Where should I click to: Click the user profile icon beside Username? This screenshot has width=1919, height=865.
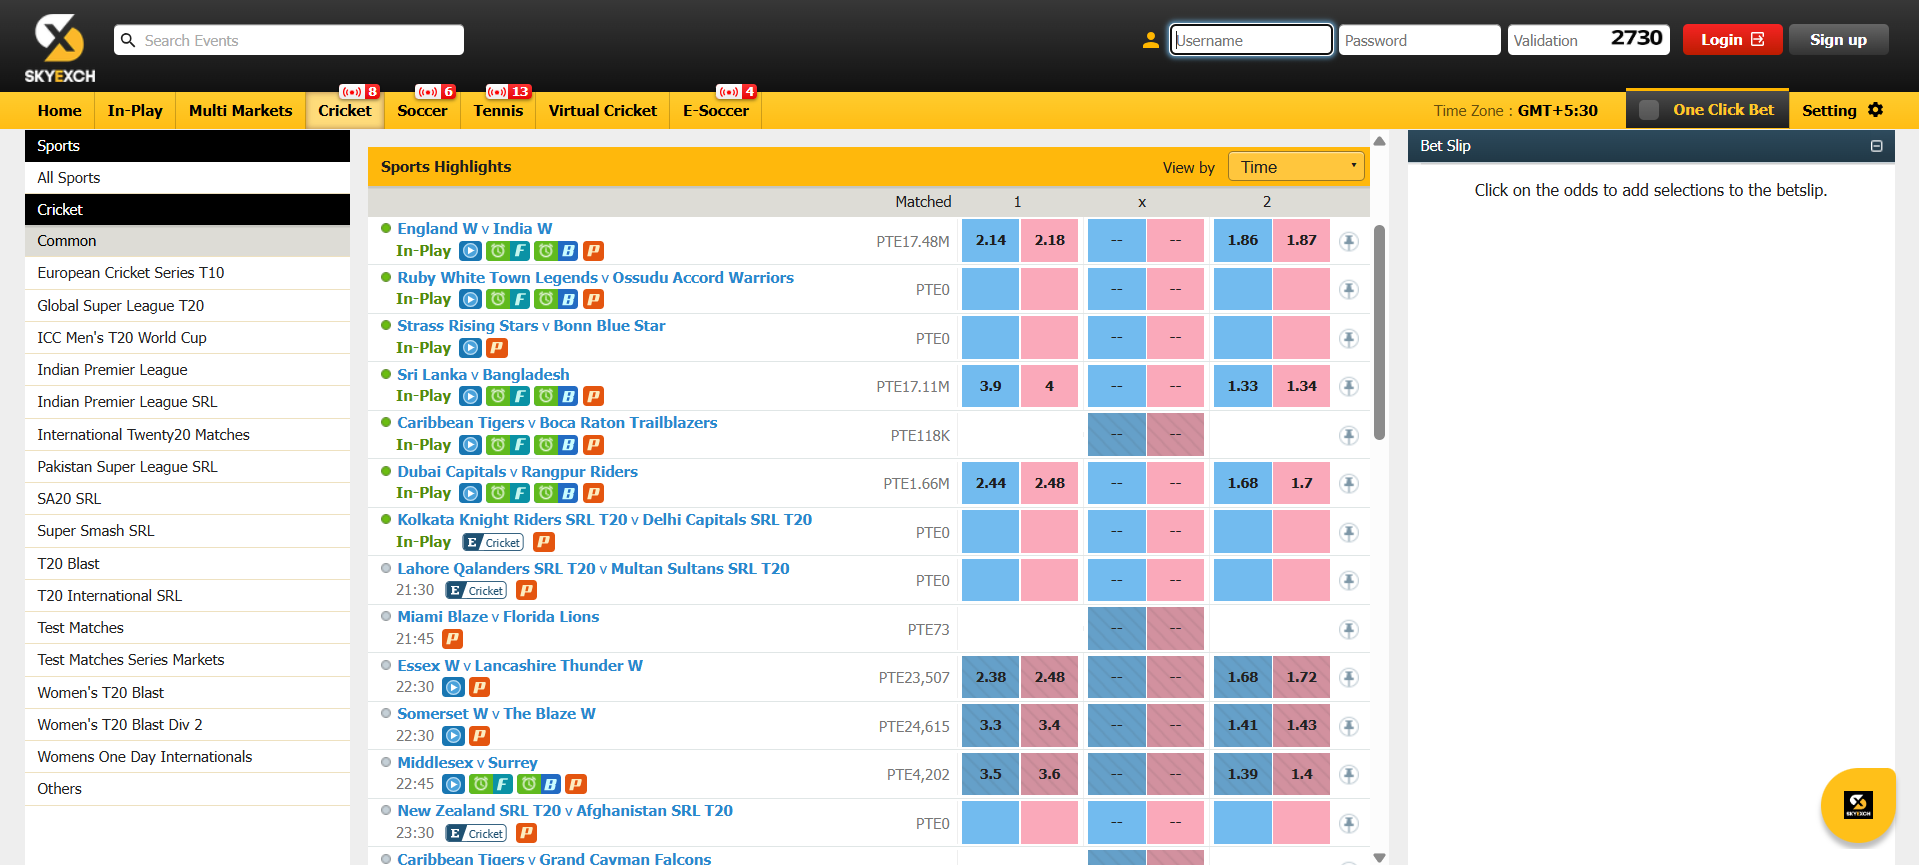point(1151,40)
